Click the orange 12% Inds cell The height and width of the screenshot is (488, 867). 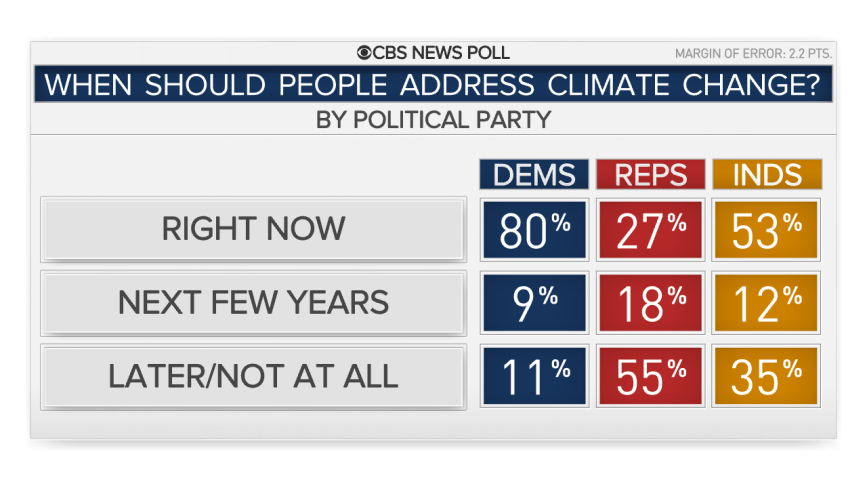766,303
